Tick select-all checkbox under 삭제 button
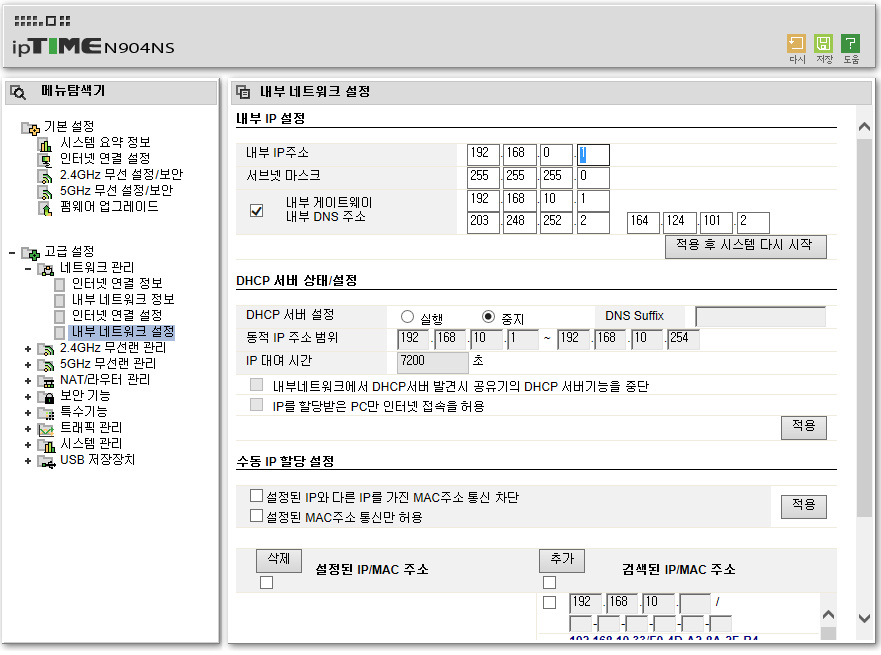881x655 pixels. [266, 583]
